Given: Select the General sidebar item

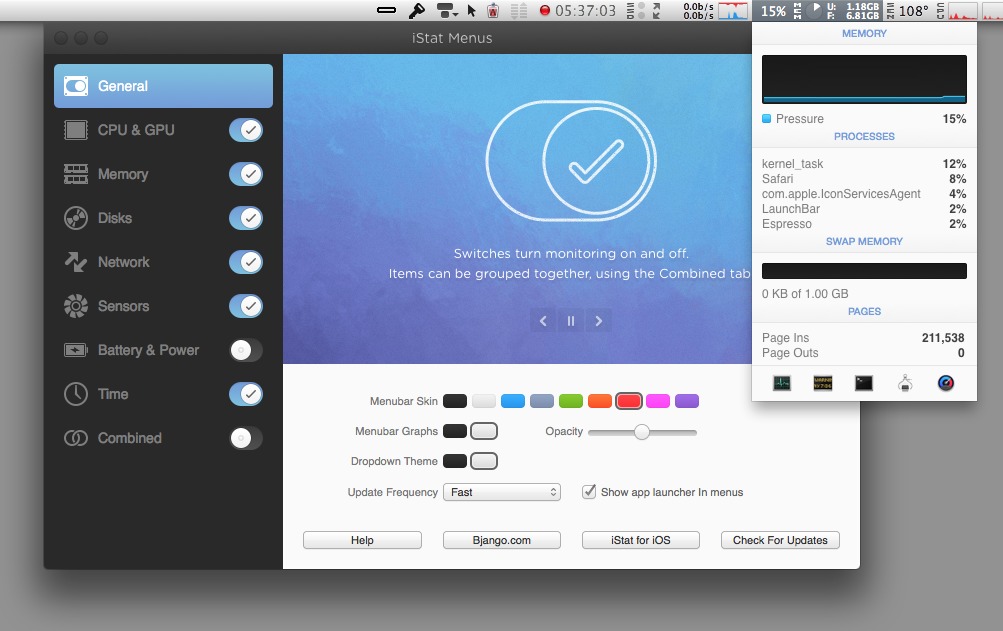Looking at the screenshot, I should coord(163,86).
